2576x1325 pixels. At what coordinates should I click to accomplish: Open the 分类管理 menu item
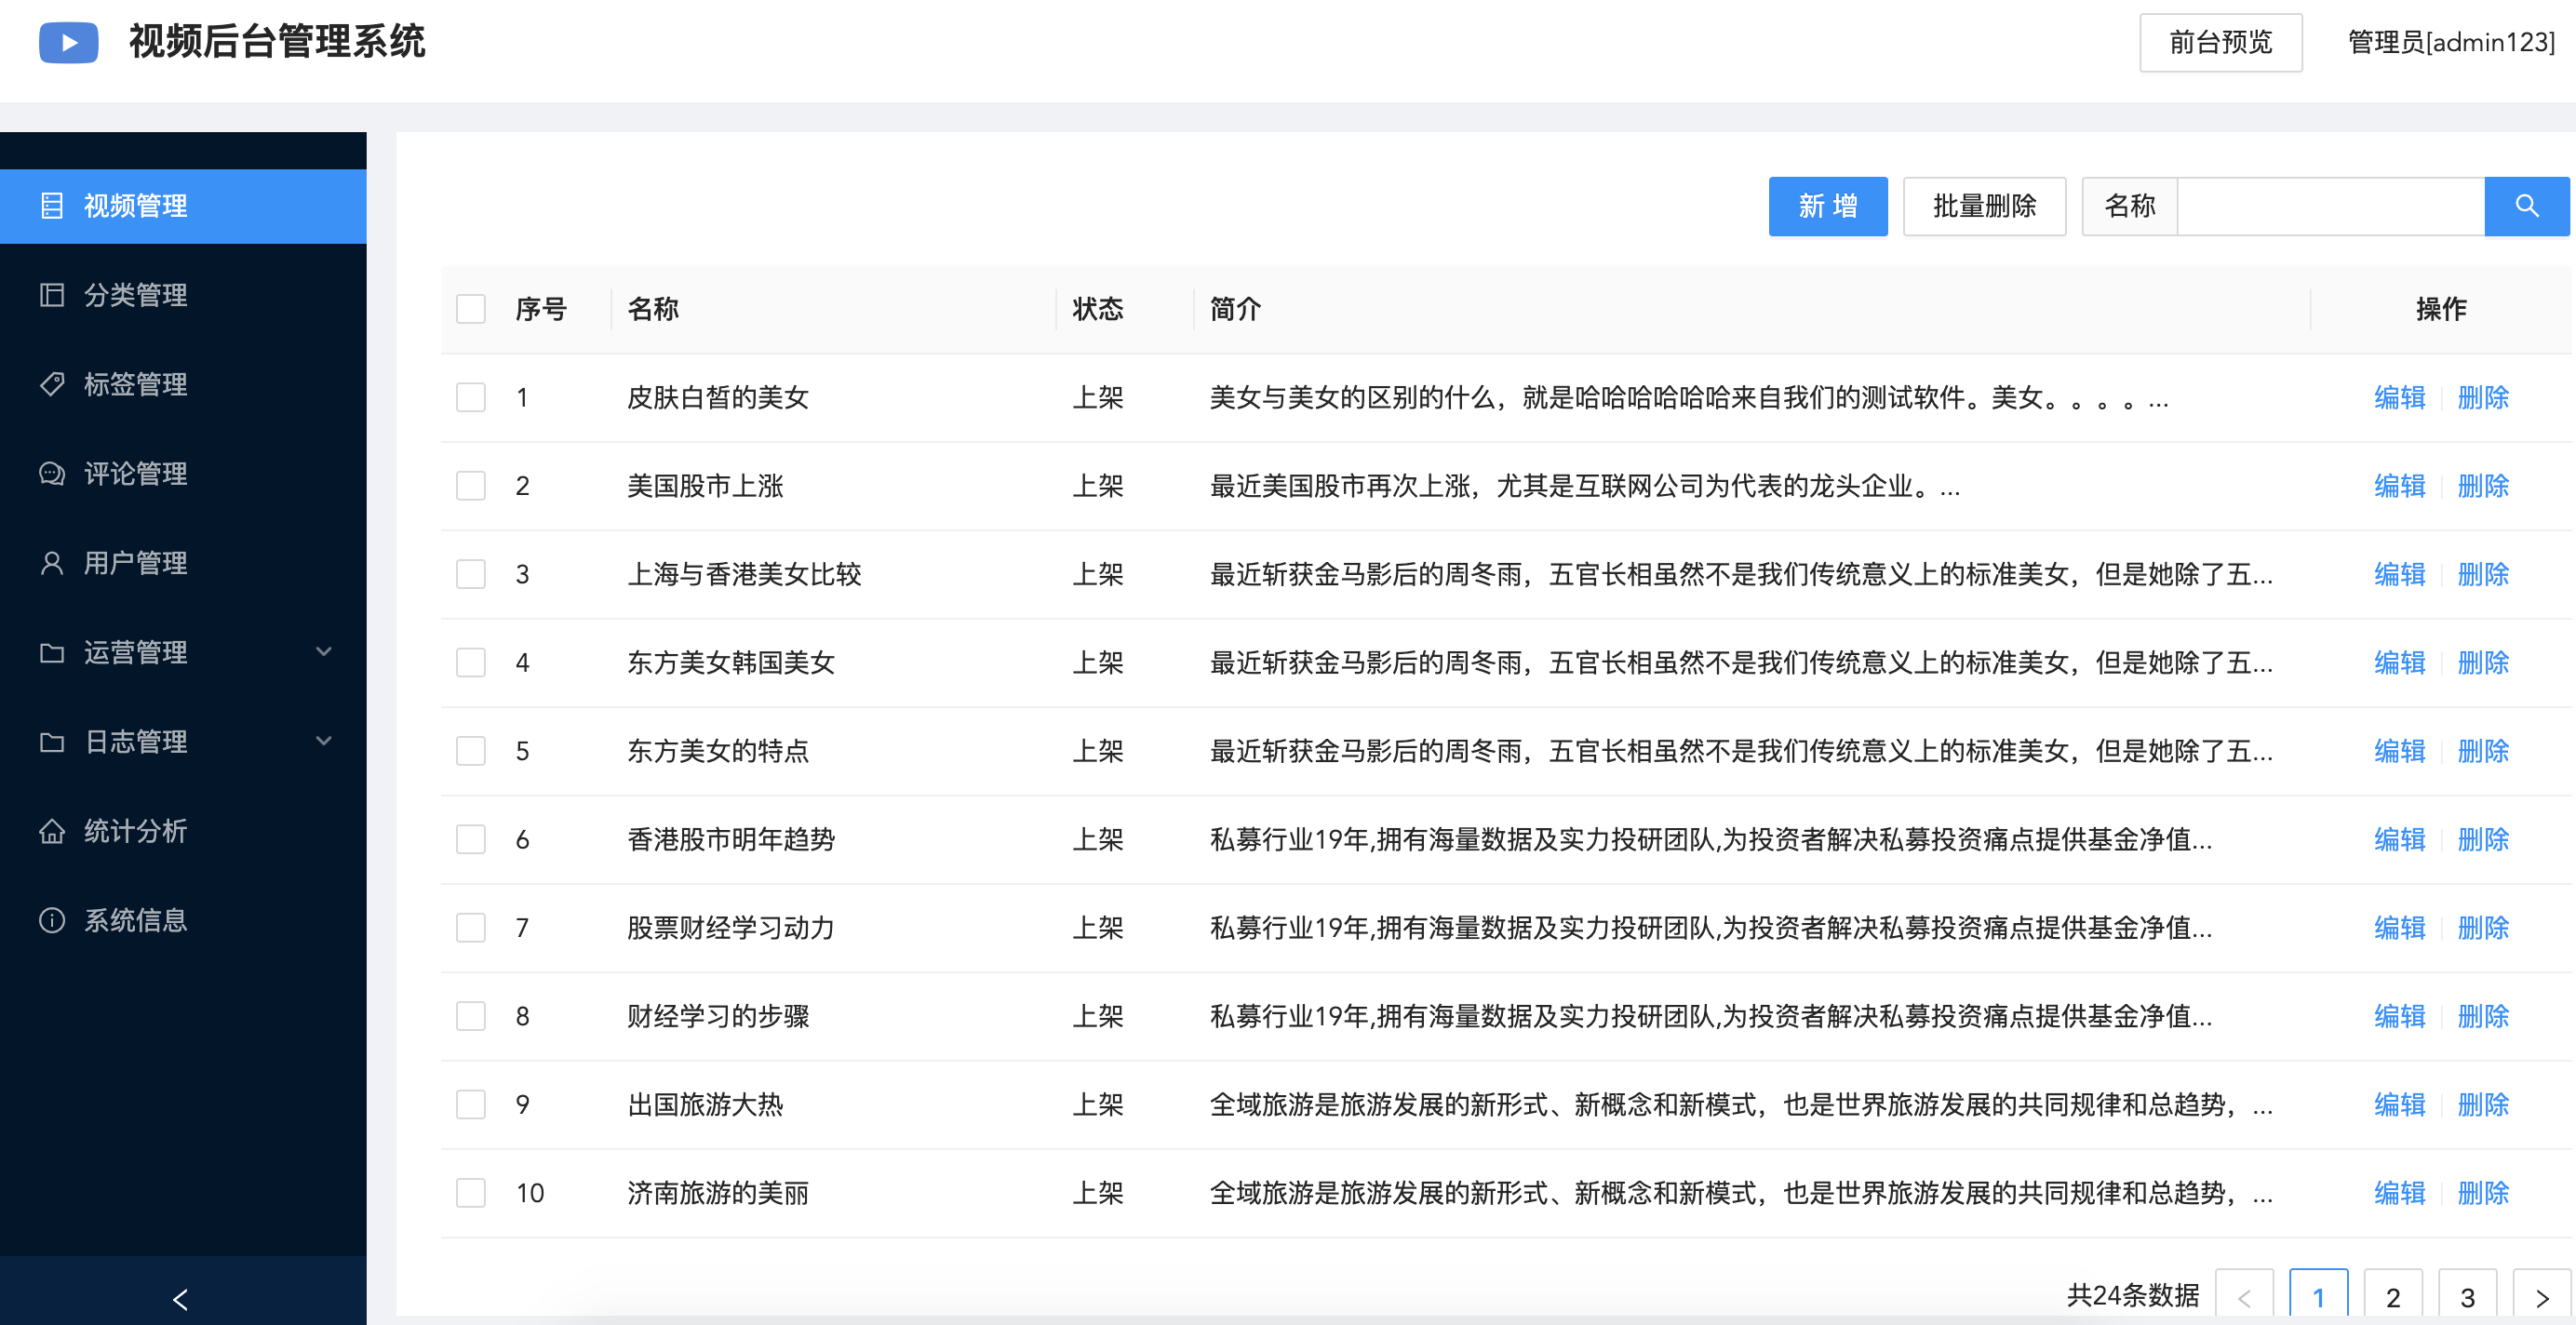point(135,295)
